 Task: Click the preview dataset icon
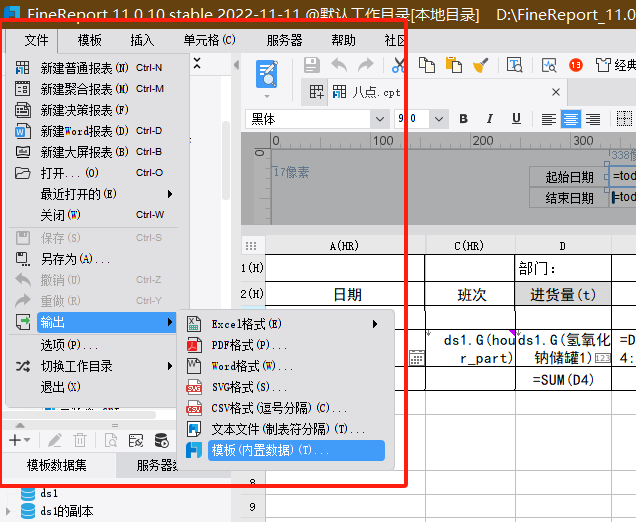tap(110, 440)
